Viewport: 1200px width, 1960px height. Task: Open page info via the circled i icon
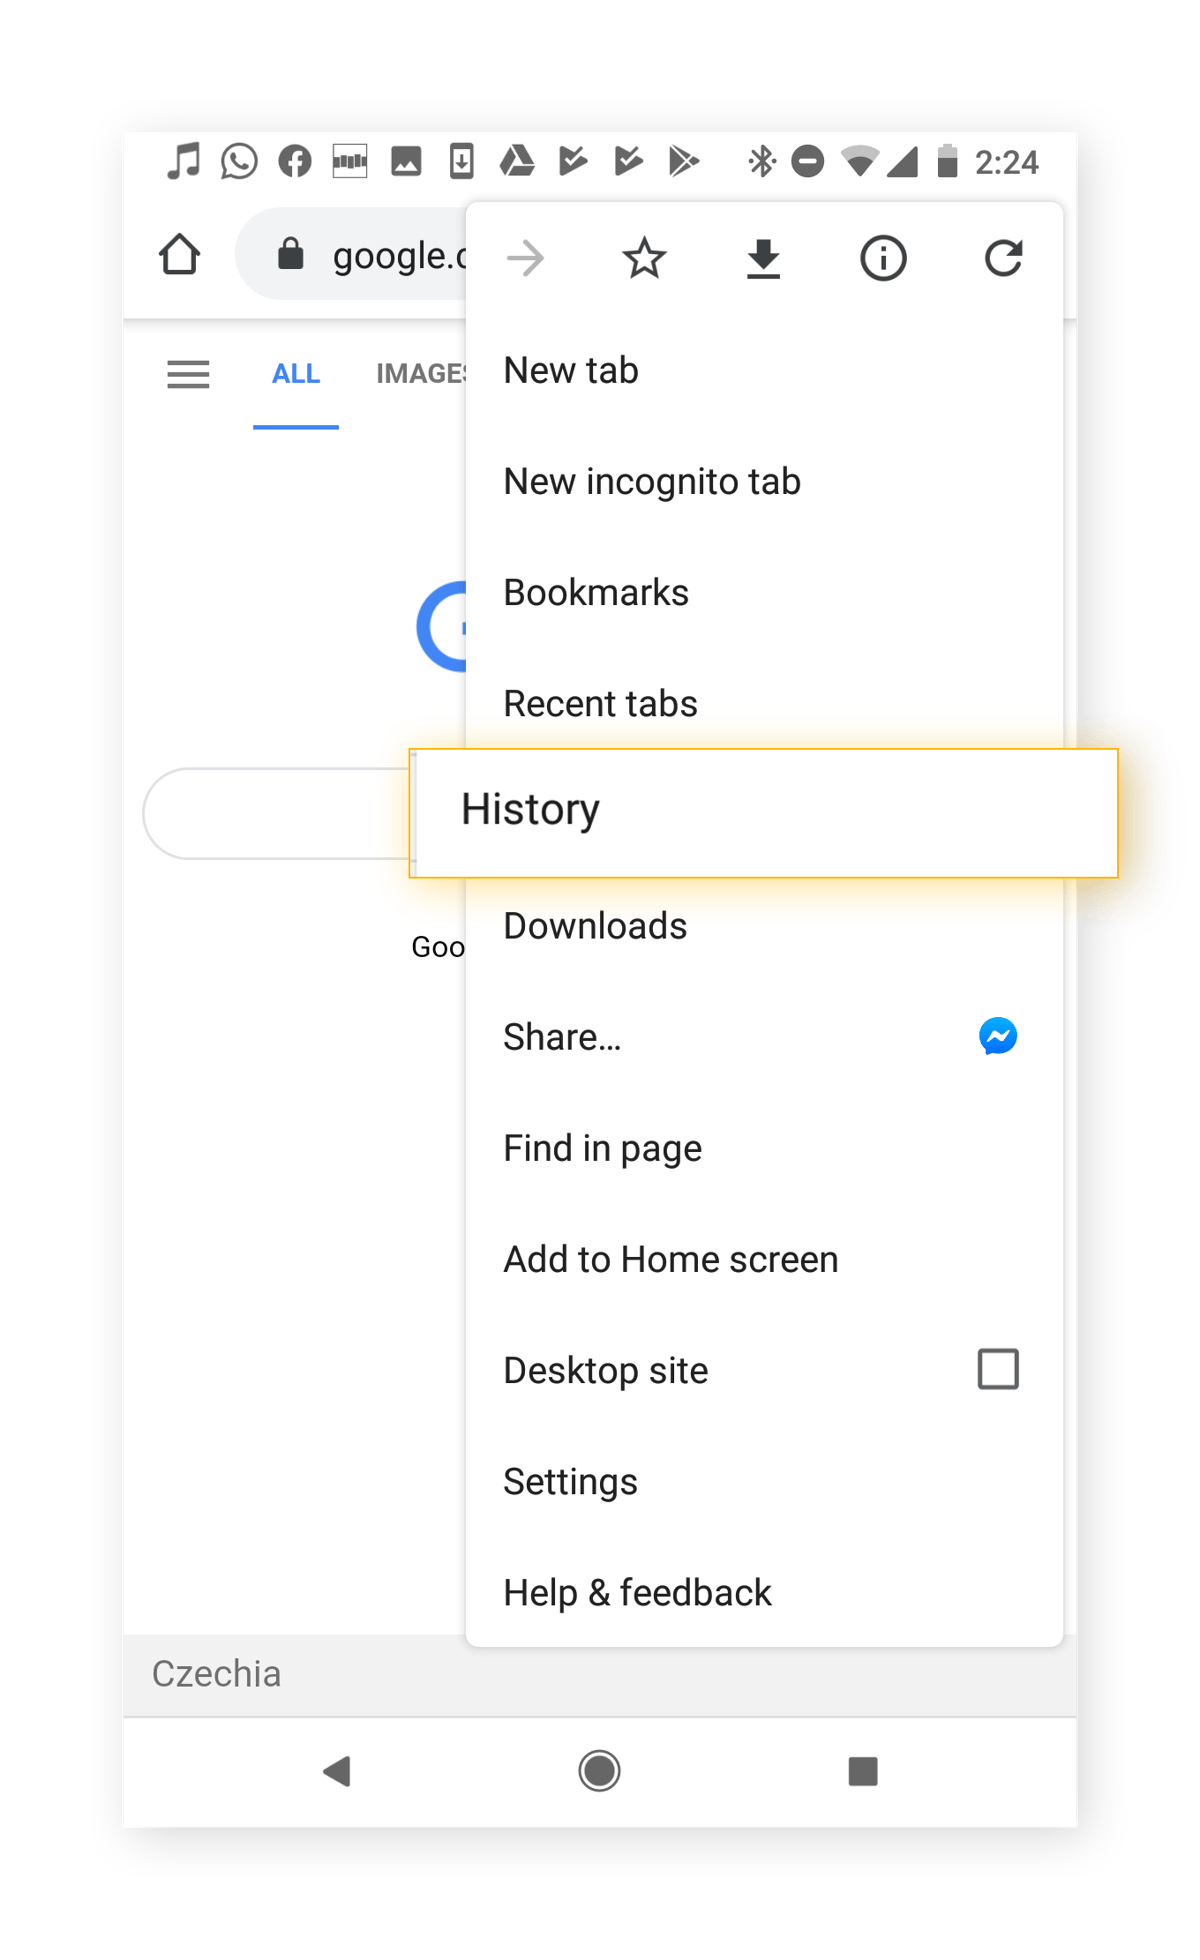click(x=883, y=259)
